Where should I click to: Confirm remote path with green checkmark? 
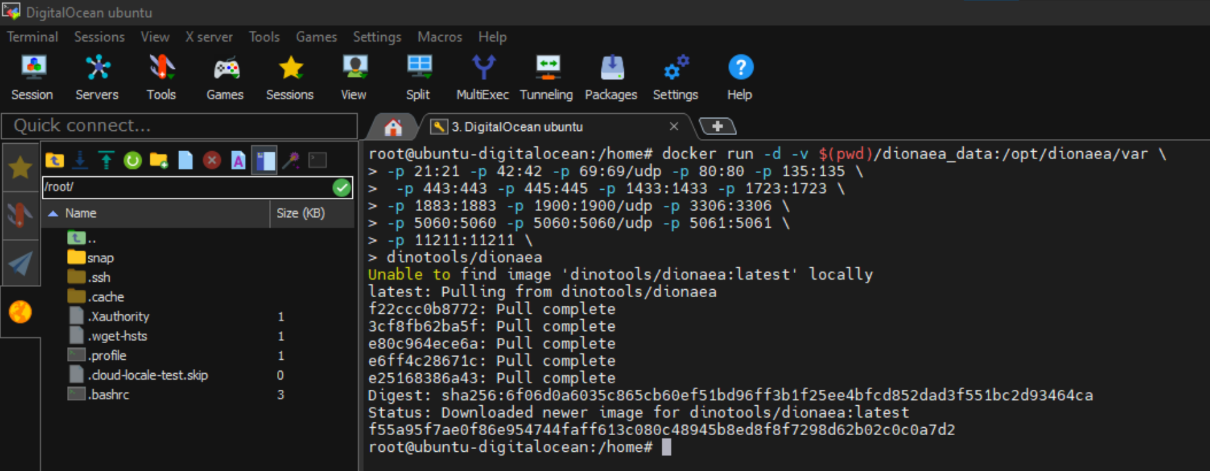pyautogui.click(x=342, y=187)
